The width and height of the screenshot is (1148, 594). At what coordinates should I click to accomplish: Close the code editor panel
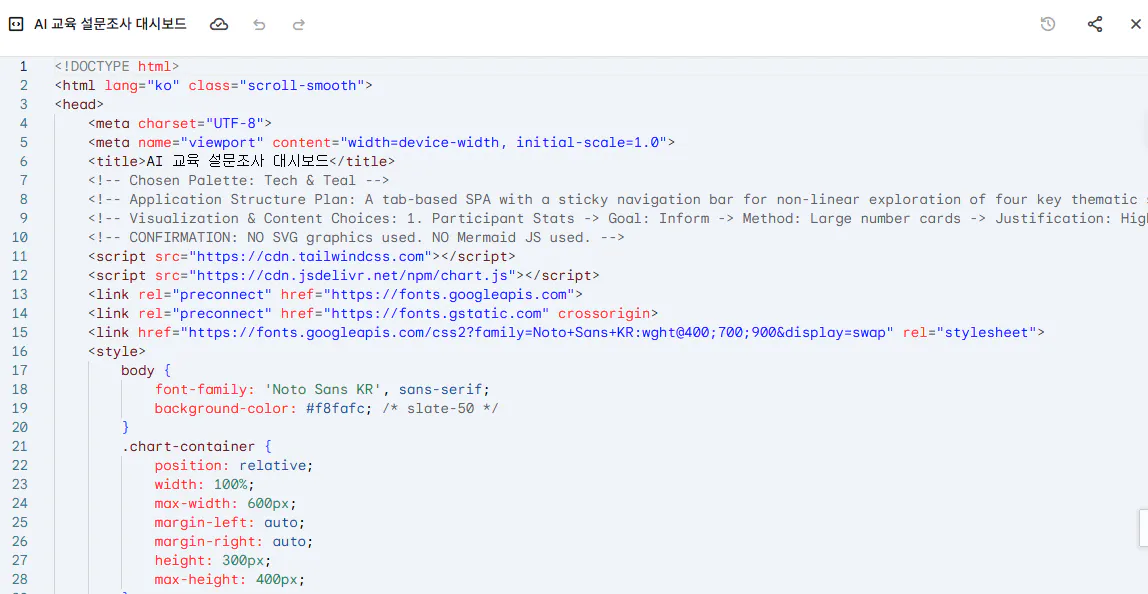click(x=1136, y=24)
